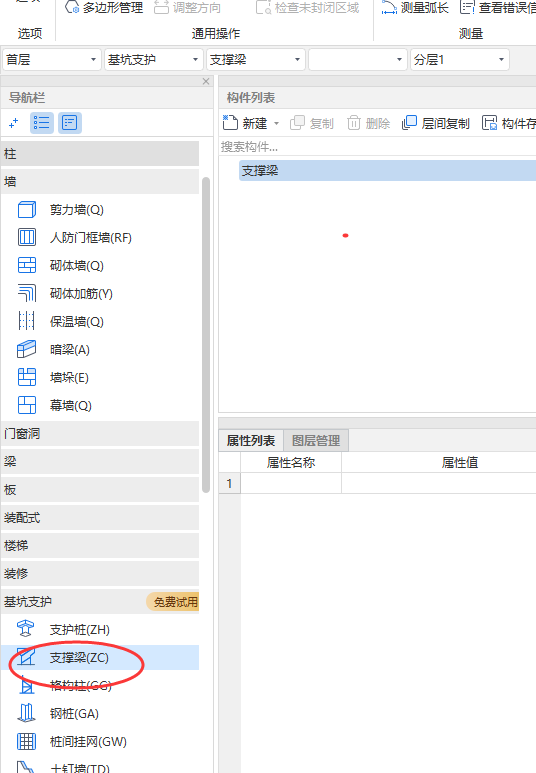Open the empty component name dropdown

[358, 60]
